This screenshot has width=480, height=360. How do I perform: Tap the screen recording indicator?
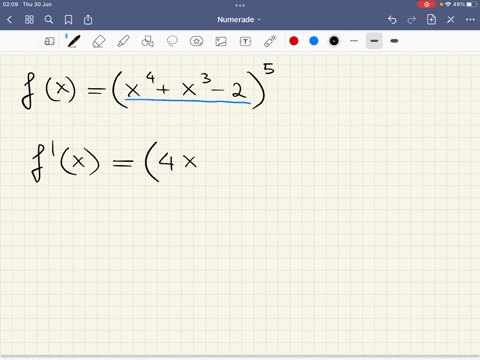[x=427, y=4]
